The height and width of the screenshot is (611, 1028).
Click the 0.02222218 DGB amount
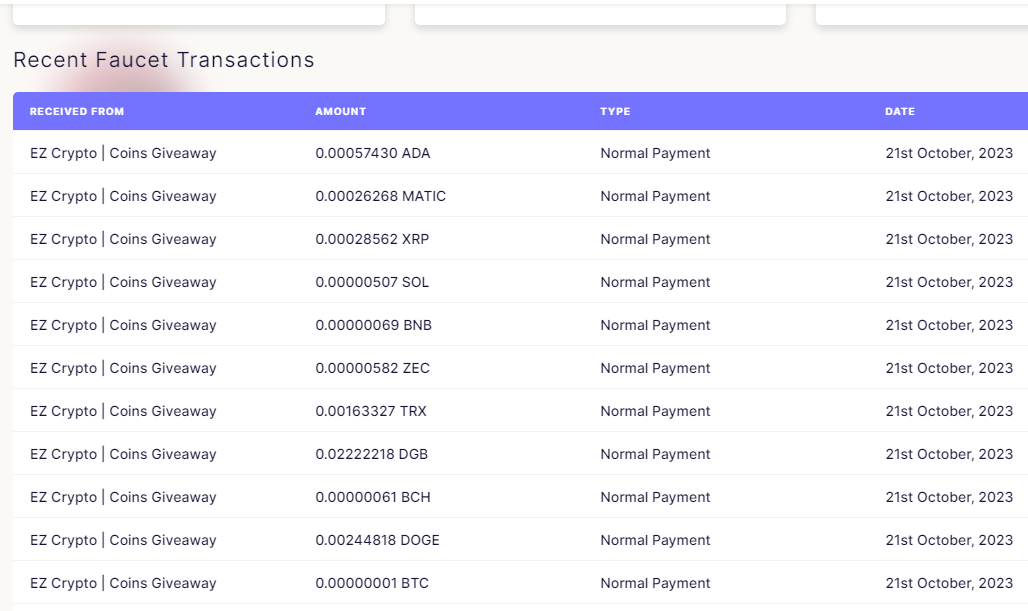tap(371, 454)
